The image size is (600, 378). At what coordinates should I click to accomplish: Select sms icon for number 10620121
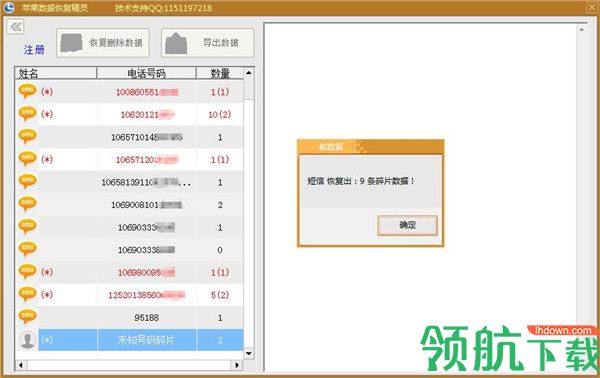click(x=28, y=114)
